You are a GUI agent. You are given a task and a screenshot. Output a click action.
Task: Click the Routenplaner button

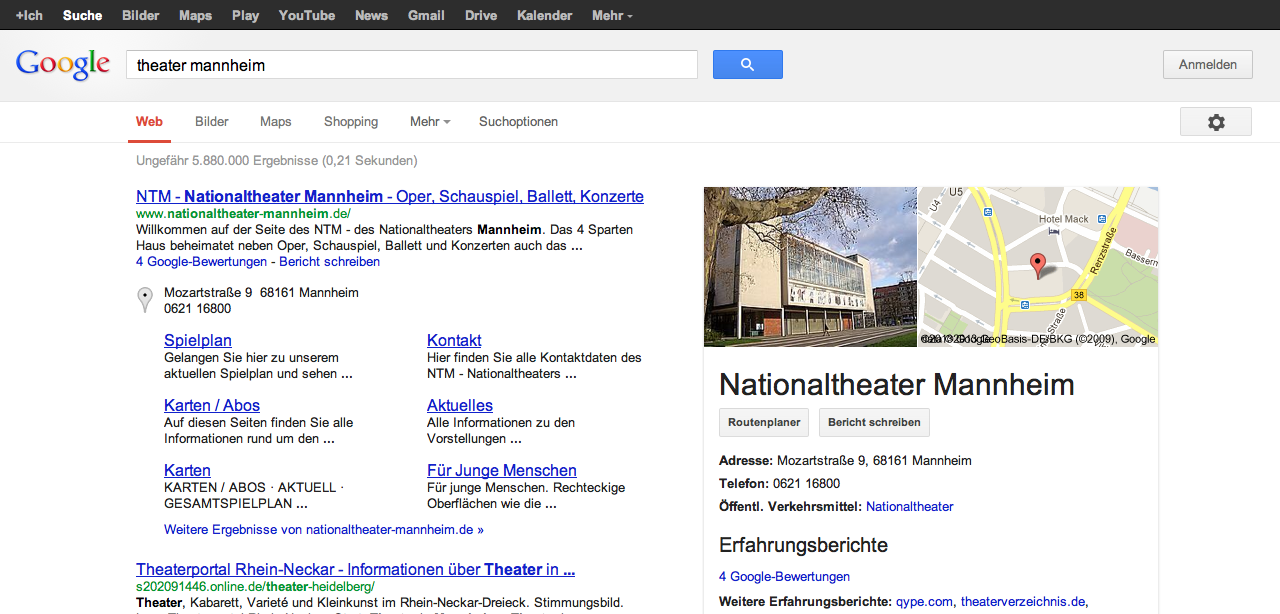tap(764, 422)
